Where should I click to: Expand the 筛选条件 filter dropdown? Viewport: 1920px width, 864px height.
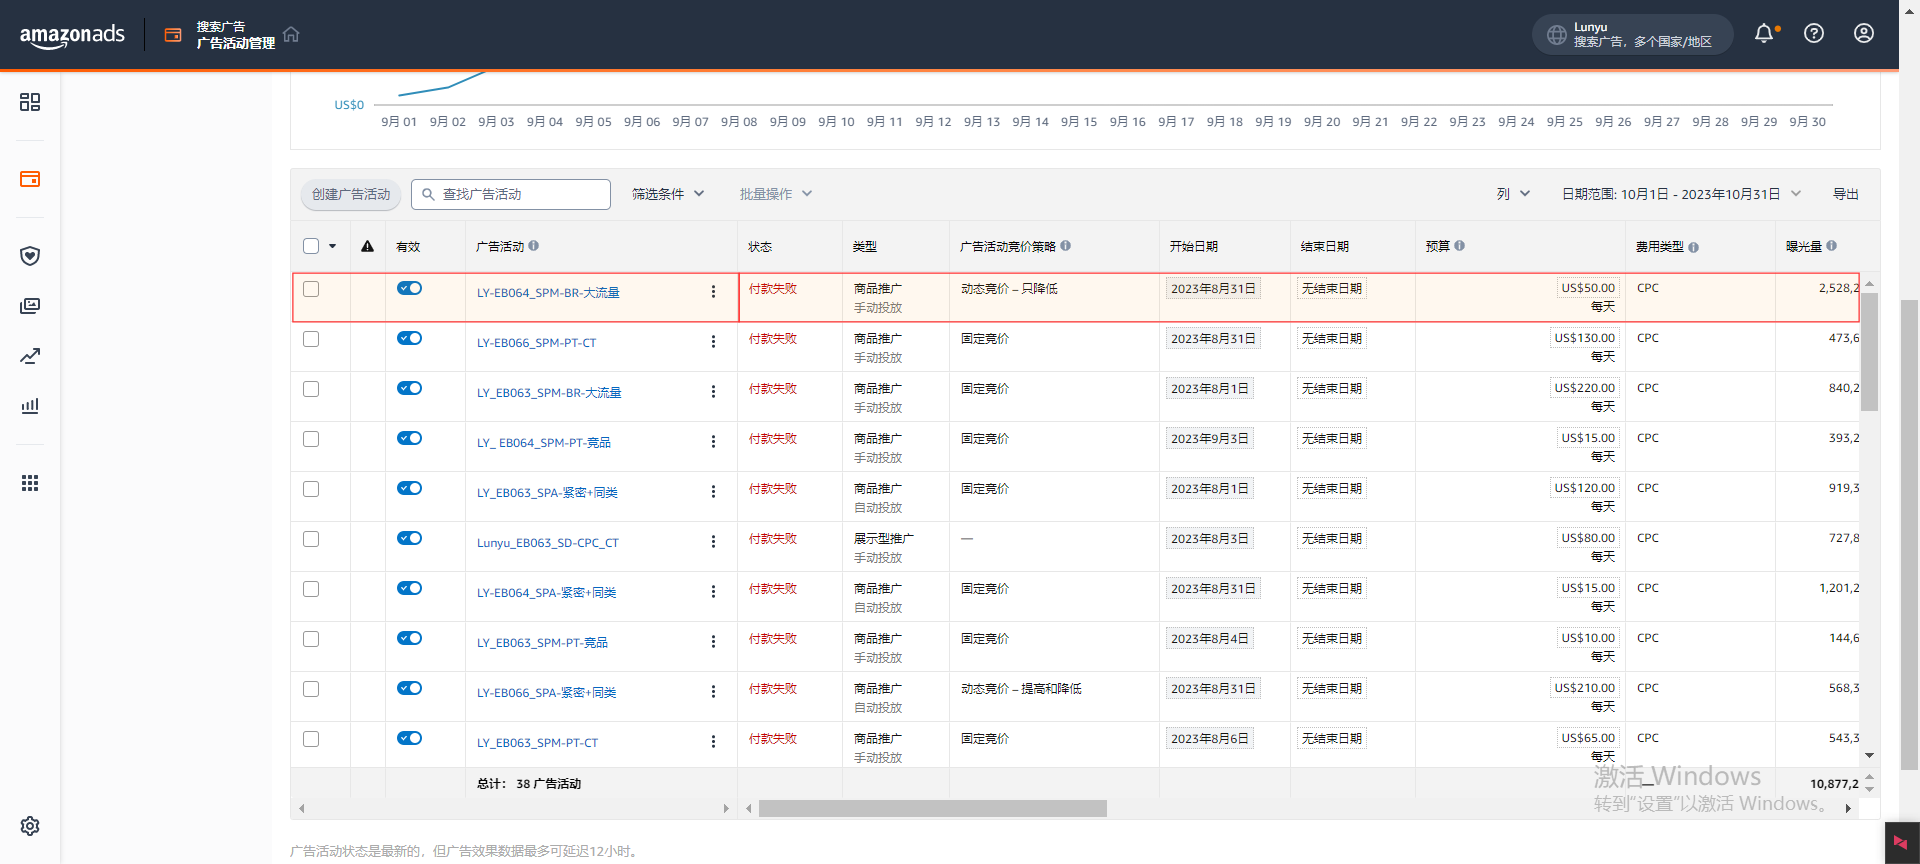pyautogui.click(x=667, y=194)
